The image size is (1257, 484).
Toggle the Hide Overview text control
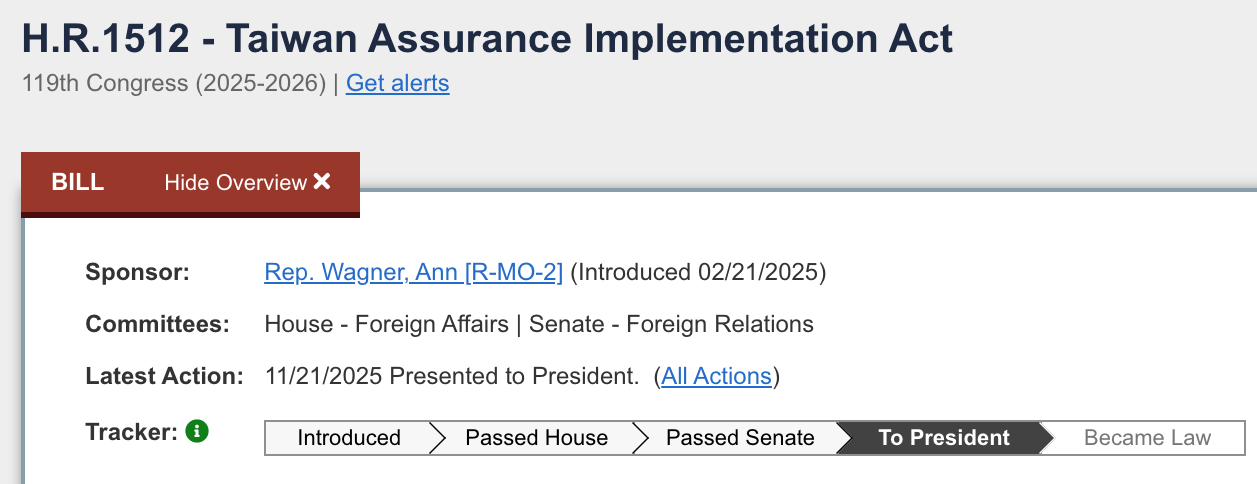[235, 183]
